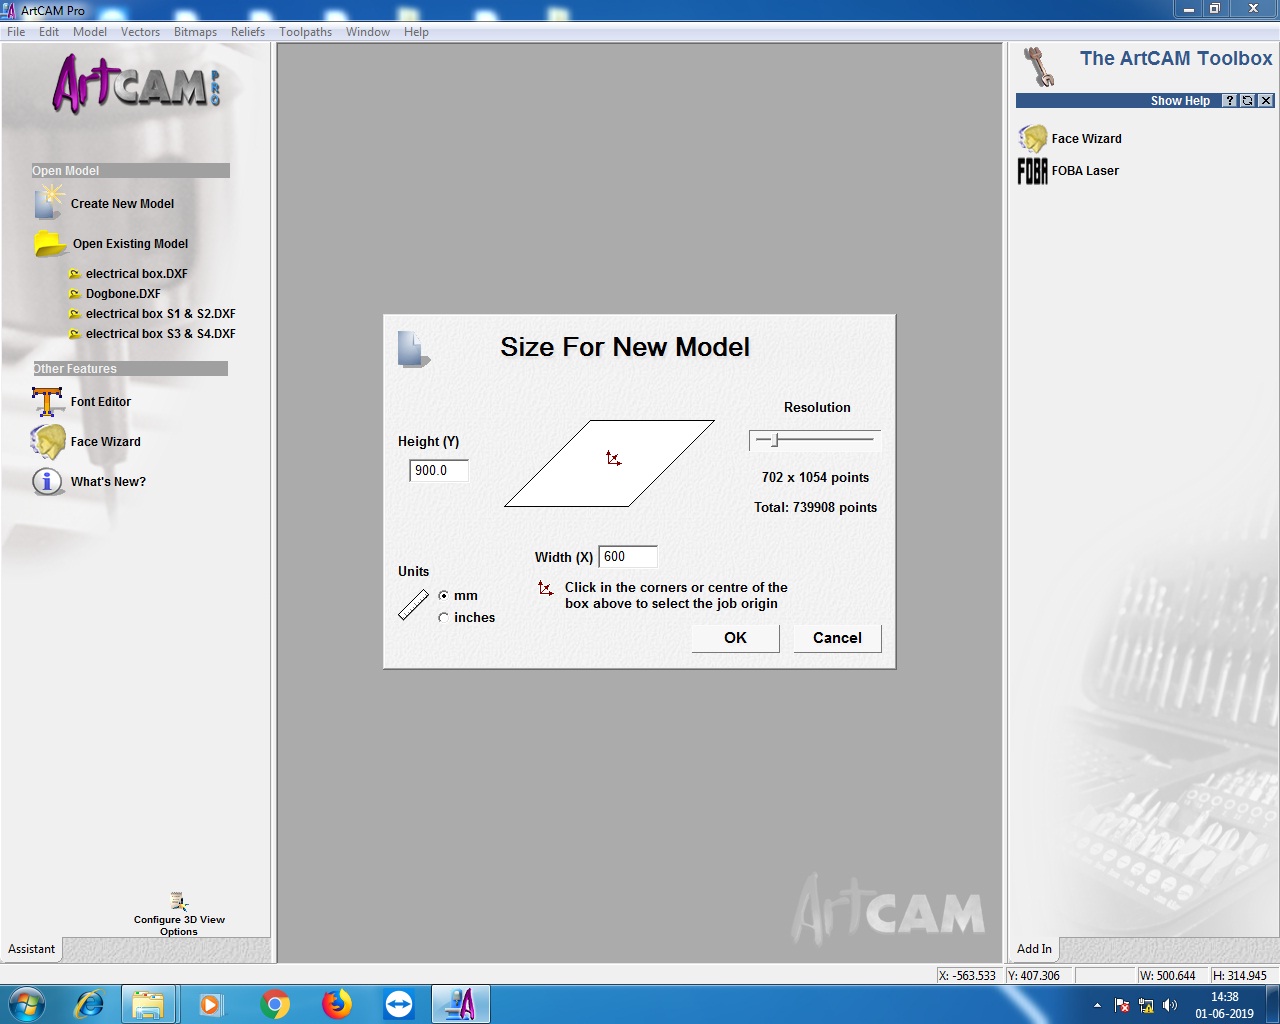Switch to the Assistant tab
This screenshot has height=1024, width=1280.
[32, 949]
